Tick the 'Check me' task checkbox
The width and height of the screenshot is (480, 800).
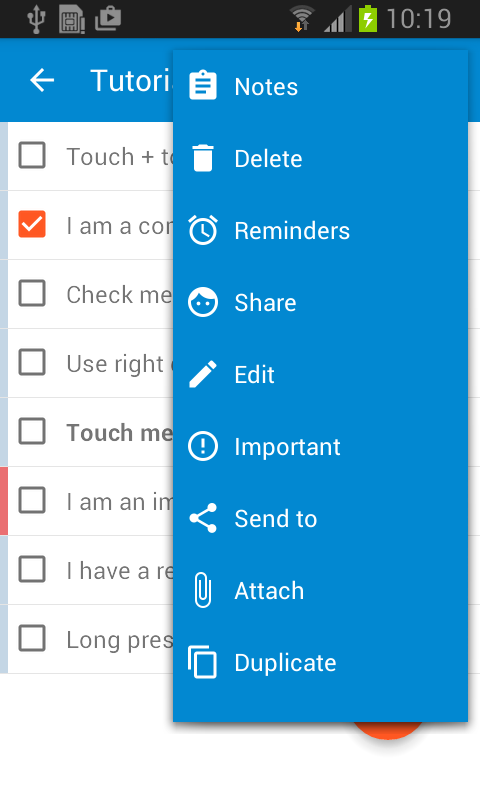[x=32, y=293]
